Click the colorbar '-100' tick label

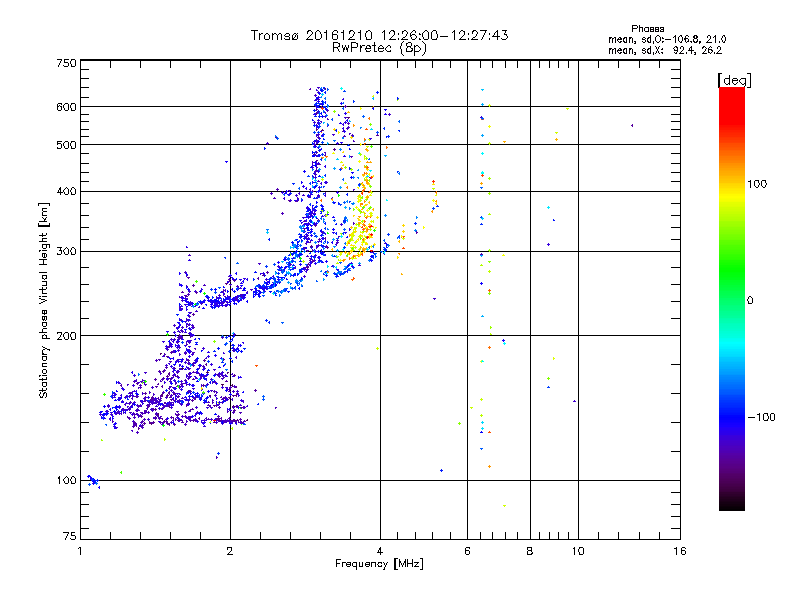[x=762, y=417]
